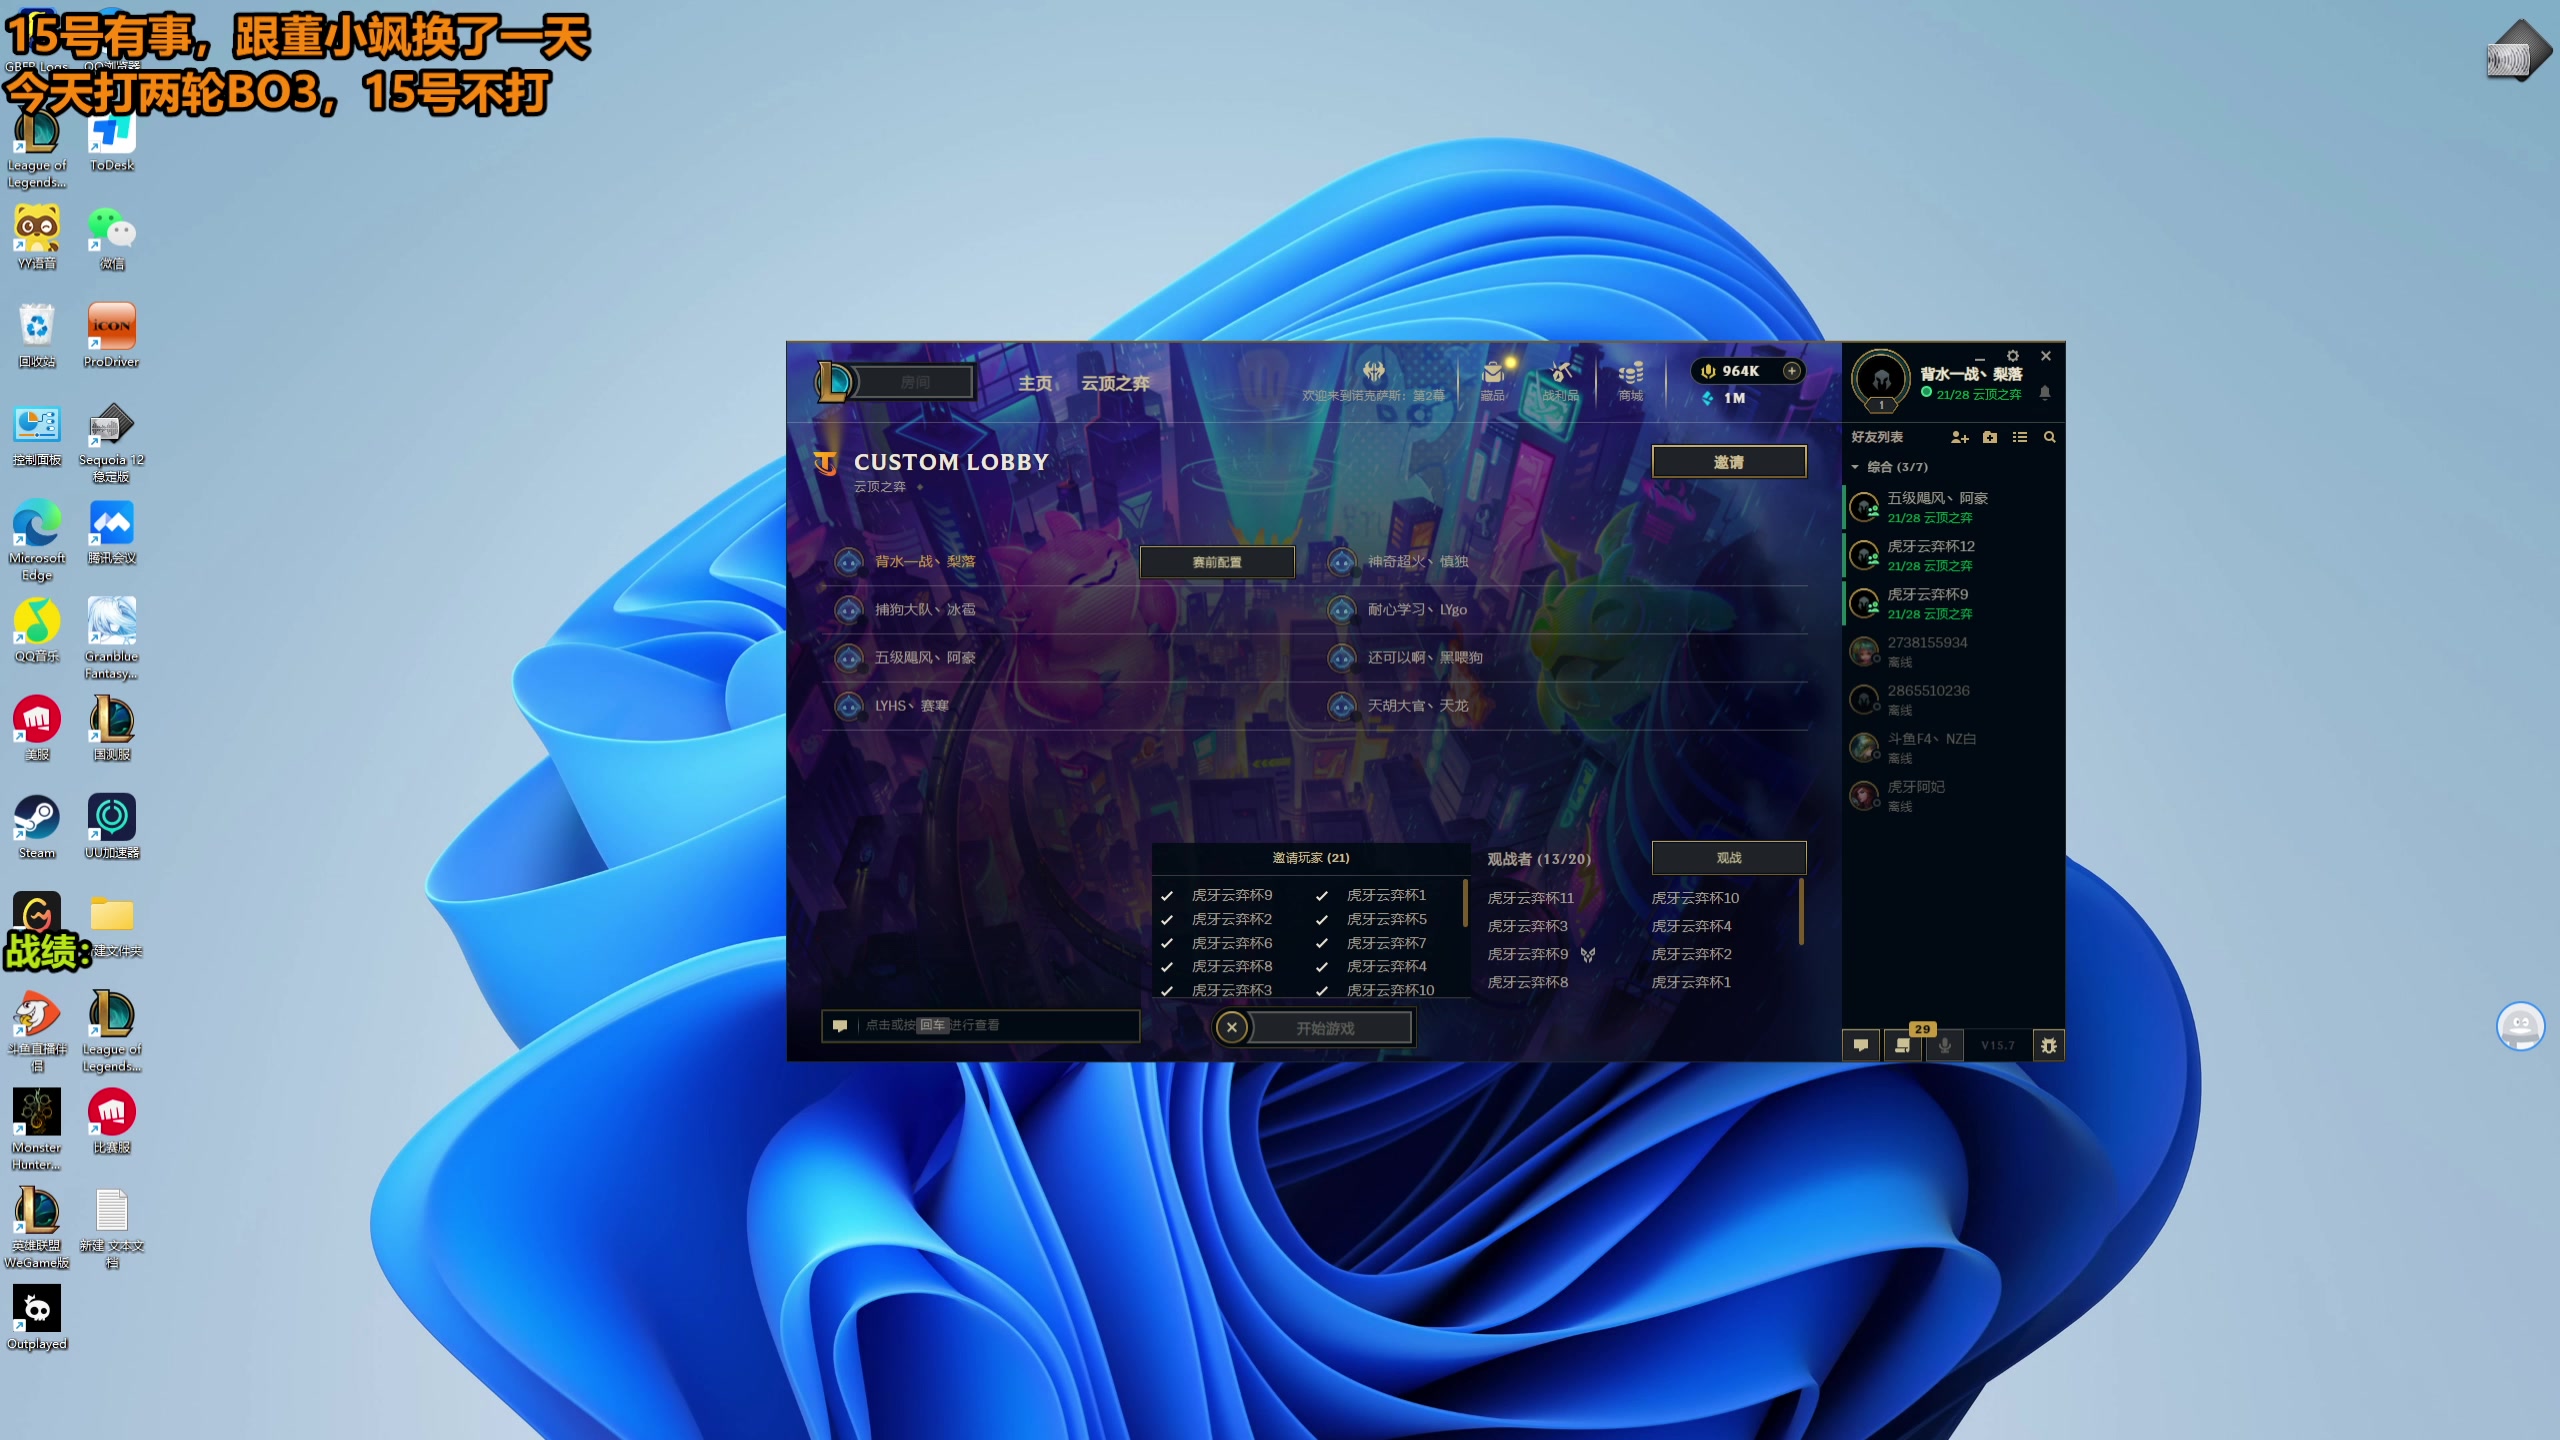Open the 回收站 recycle bin icon

coord(37,336)
